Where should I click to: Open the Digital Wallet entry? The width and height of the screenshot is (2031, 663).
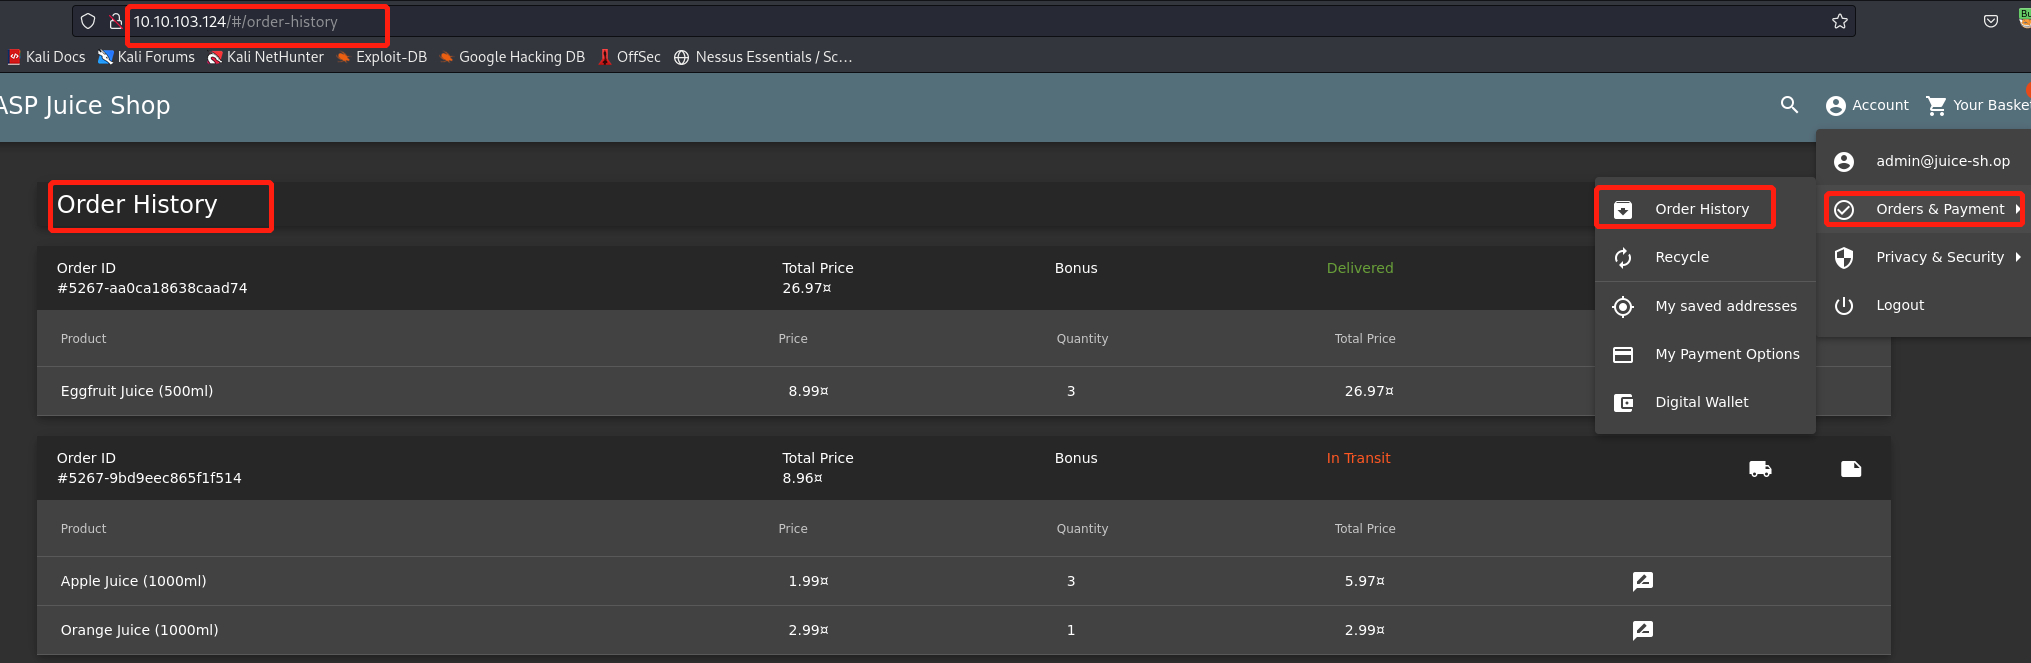tap(1701, 402)
